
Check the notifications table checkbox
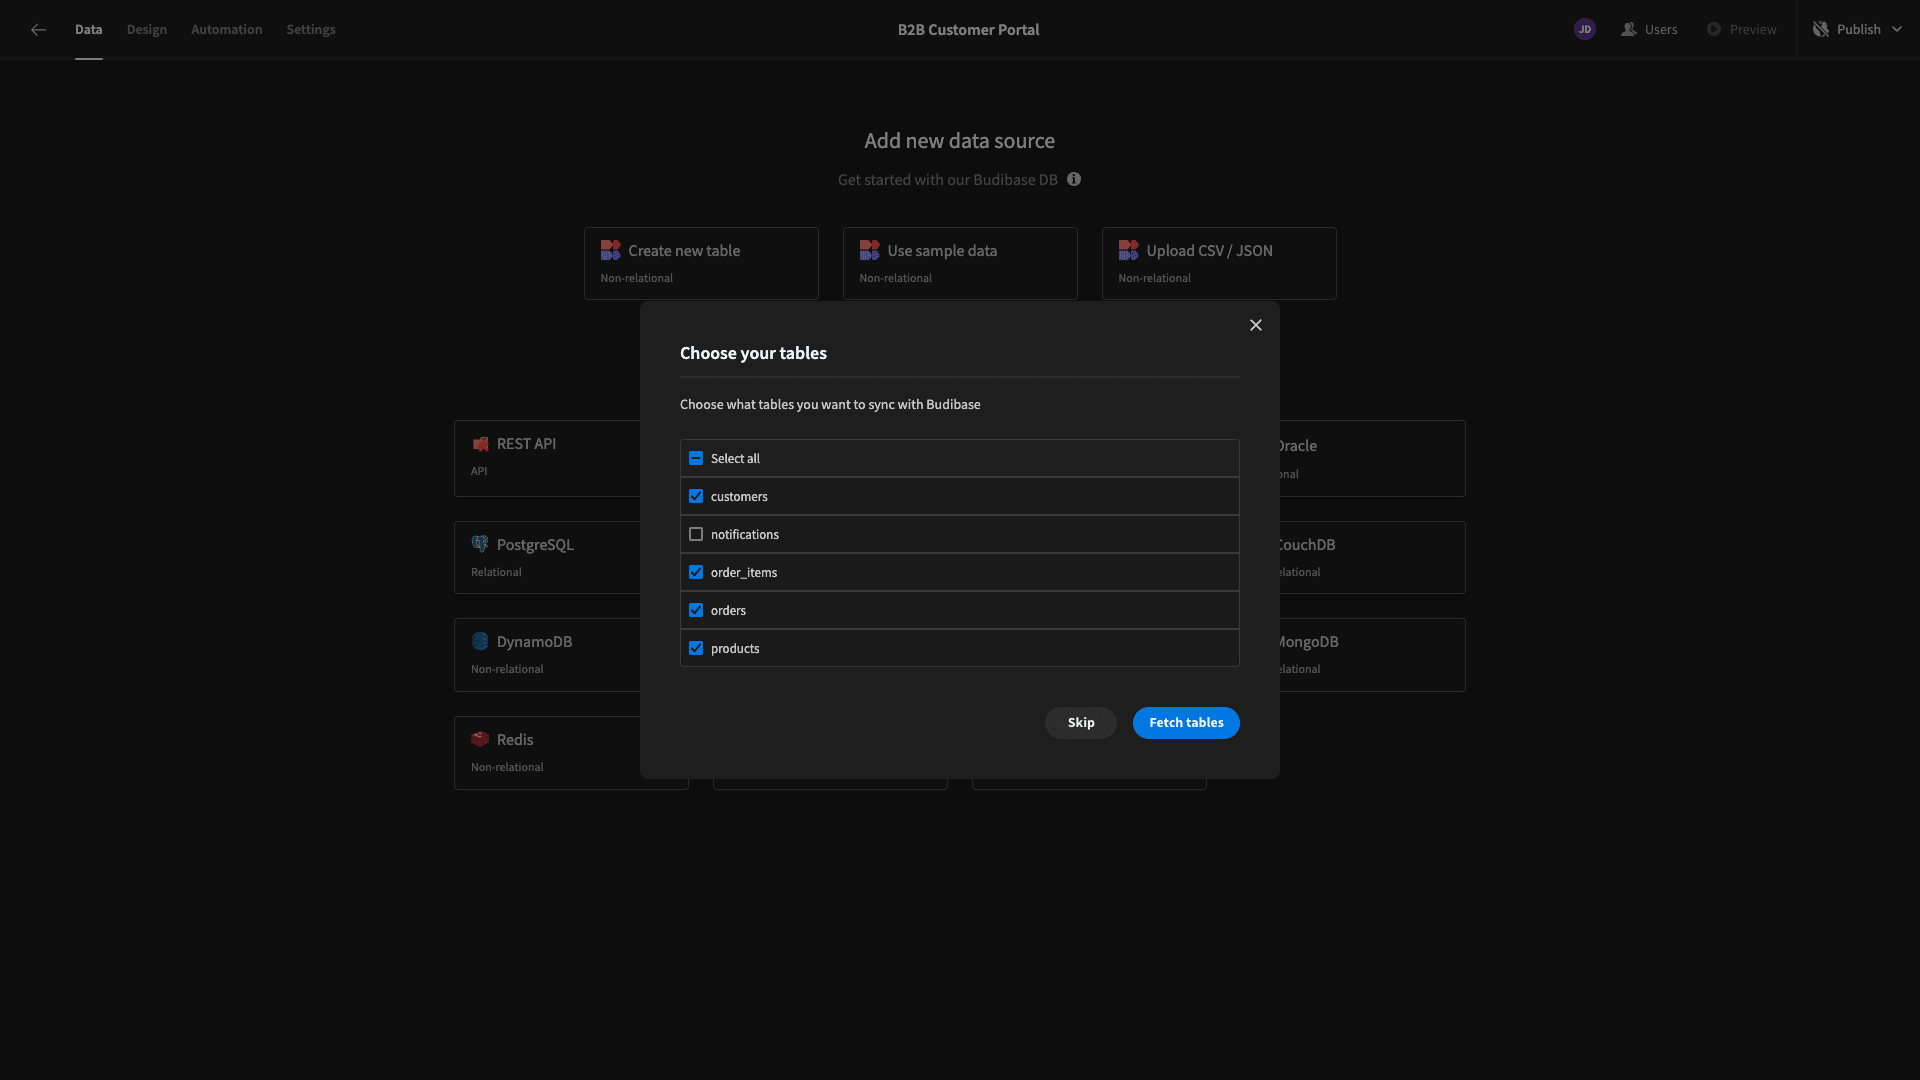click(696, 534)
